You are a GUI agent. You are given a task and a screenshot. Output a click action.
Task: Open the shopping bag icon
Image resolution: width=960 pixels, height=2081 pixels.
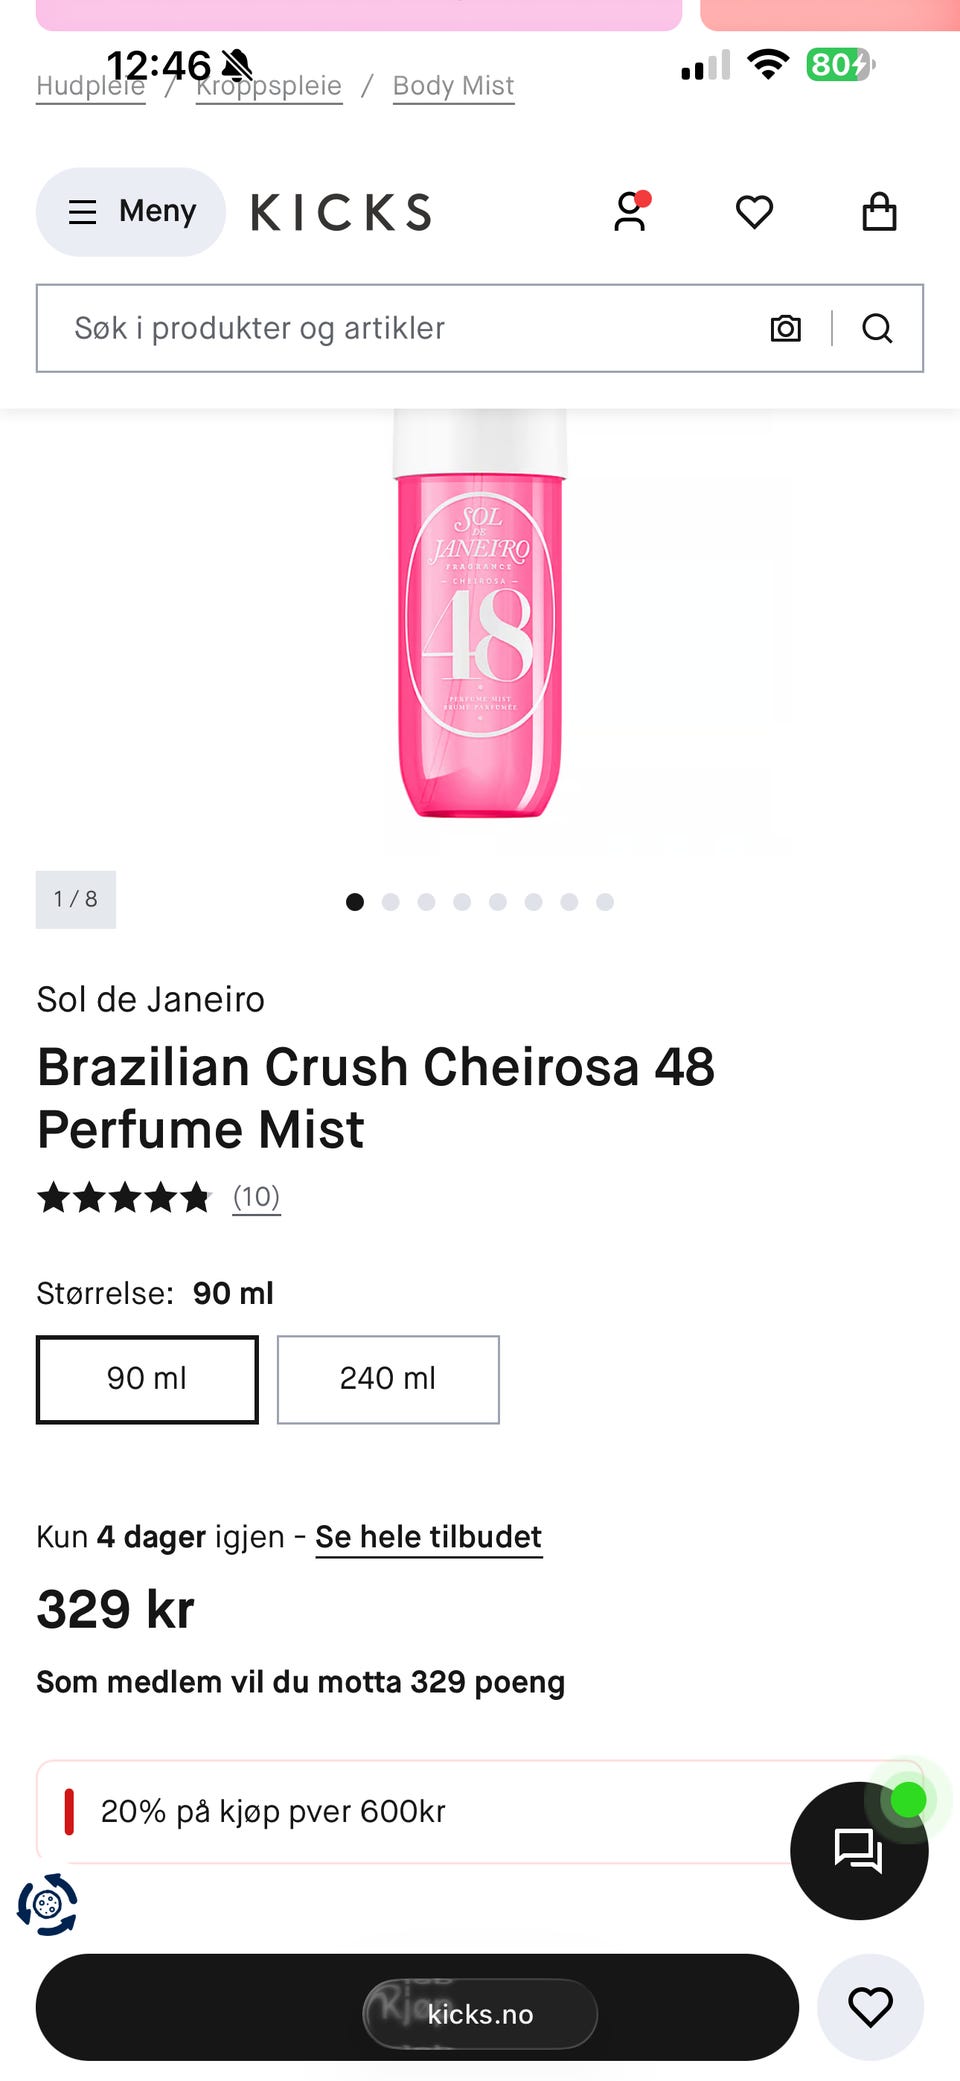click(x=879, y=212)
